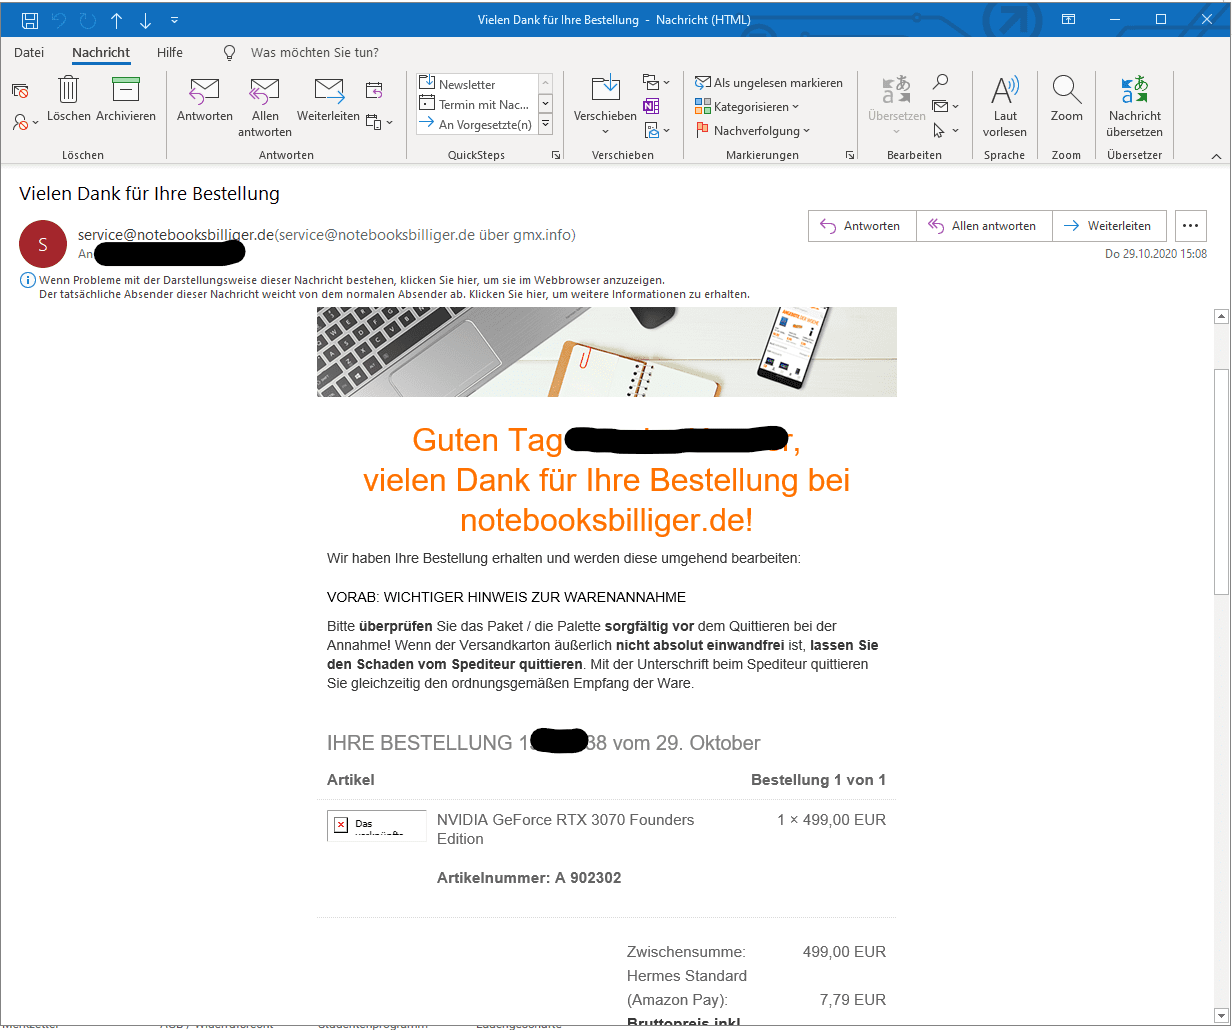Open the Nachverfolgung flag dropdown

coord(752,131)
